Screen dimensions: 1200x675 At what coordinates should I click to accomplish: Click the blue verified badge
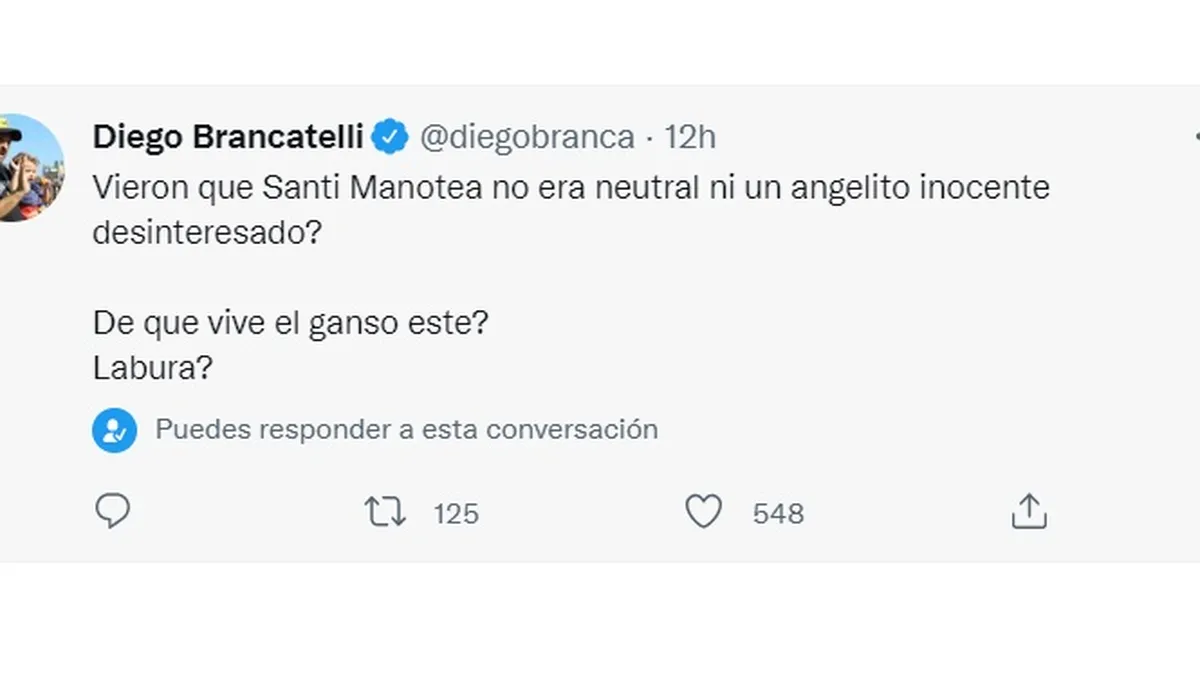pyautogui.click(x=390, y=136)
